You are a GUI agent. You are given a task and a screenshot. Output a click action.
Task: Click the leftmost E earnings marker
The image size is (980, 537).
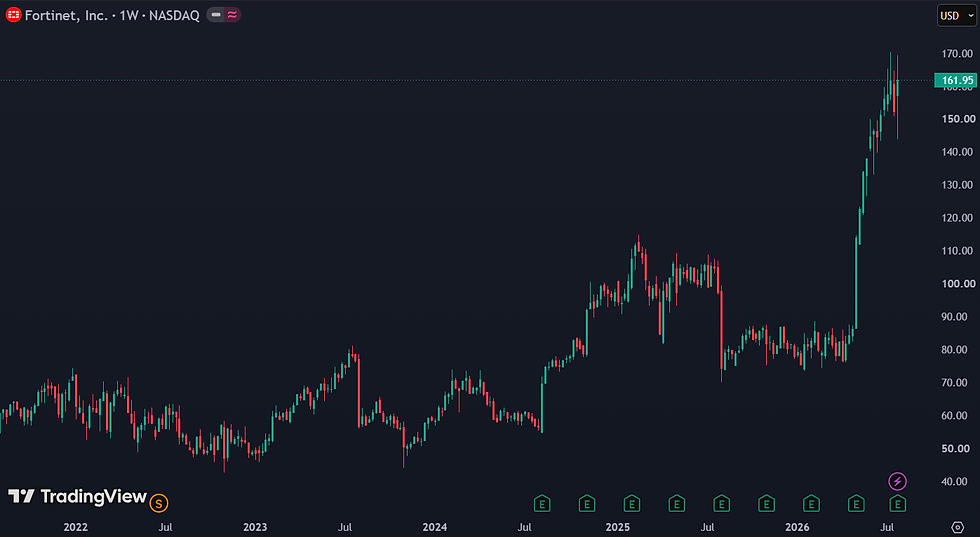click(542, 503)
